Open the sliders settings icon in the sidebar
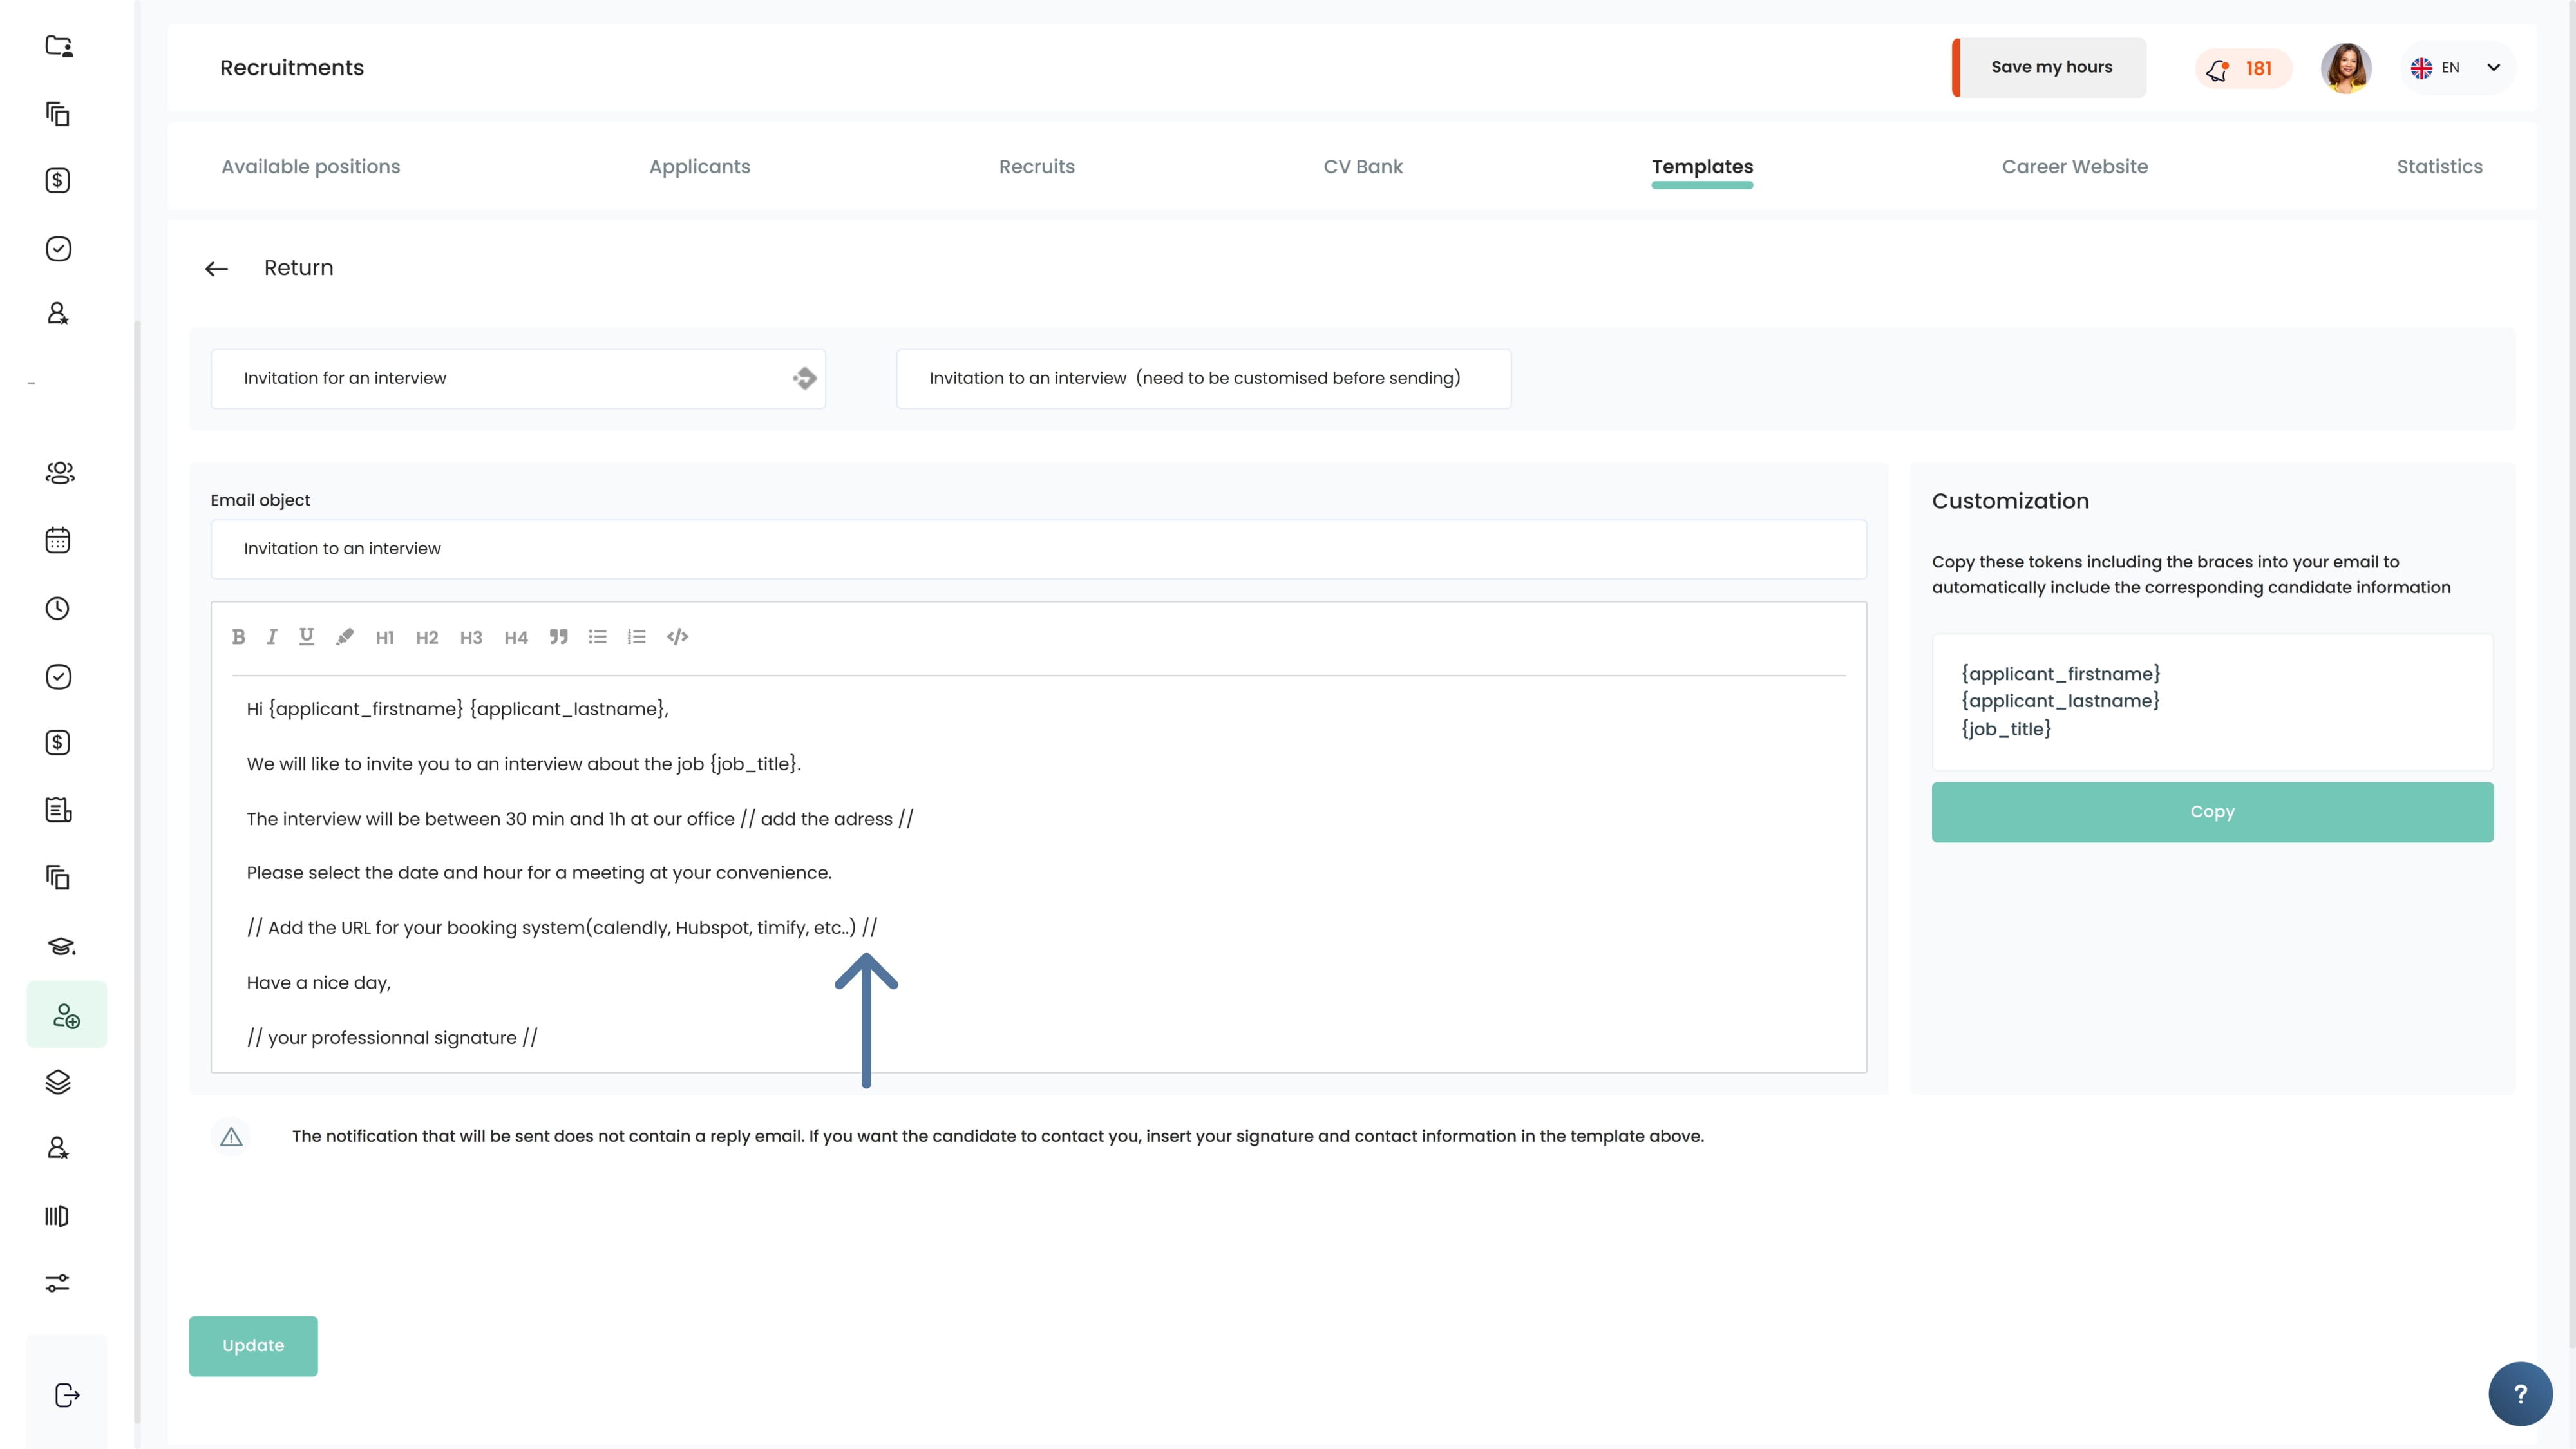 58,1283
